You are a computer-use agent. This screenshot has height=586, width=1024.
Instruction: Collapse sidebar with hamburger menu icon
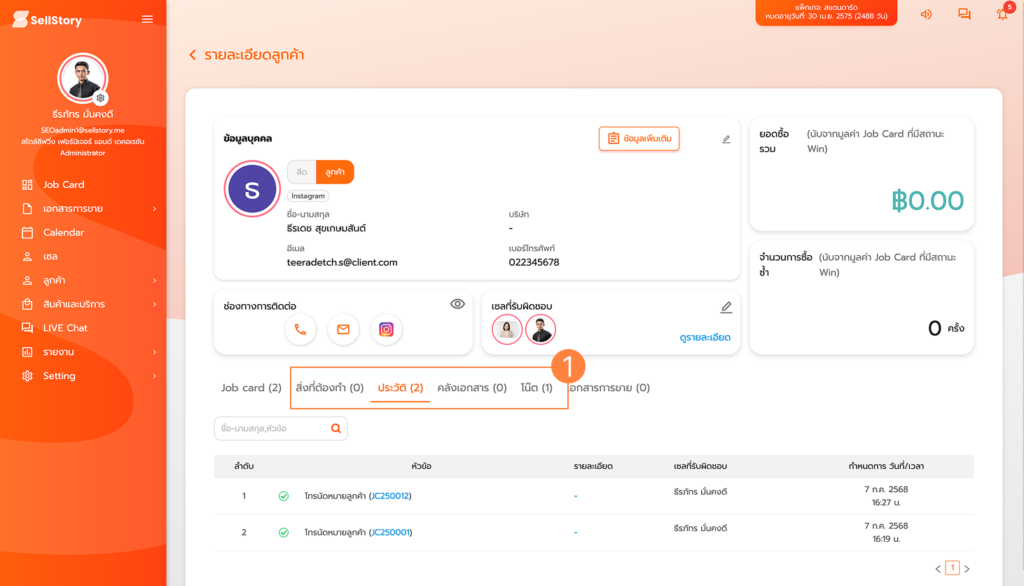147,20
